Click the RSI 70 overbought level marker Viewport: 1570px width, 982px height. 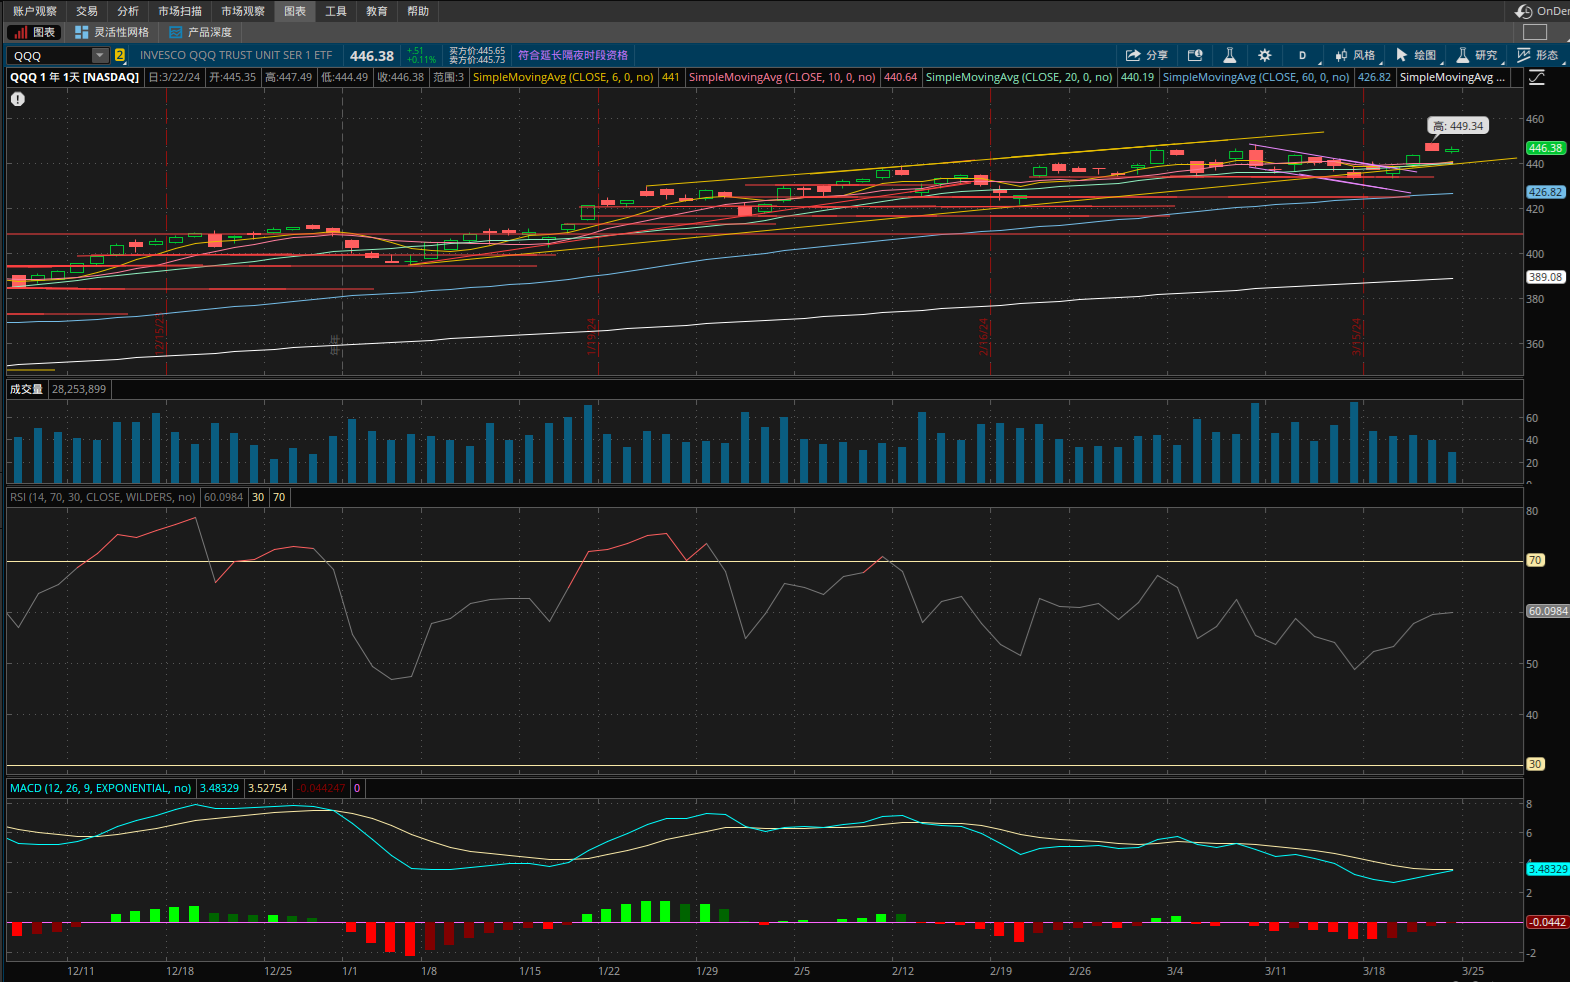(1535, 560)
